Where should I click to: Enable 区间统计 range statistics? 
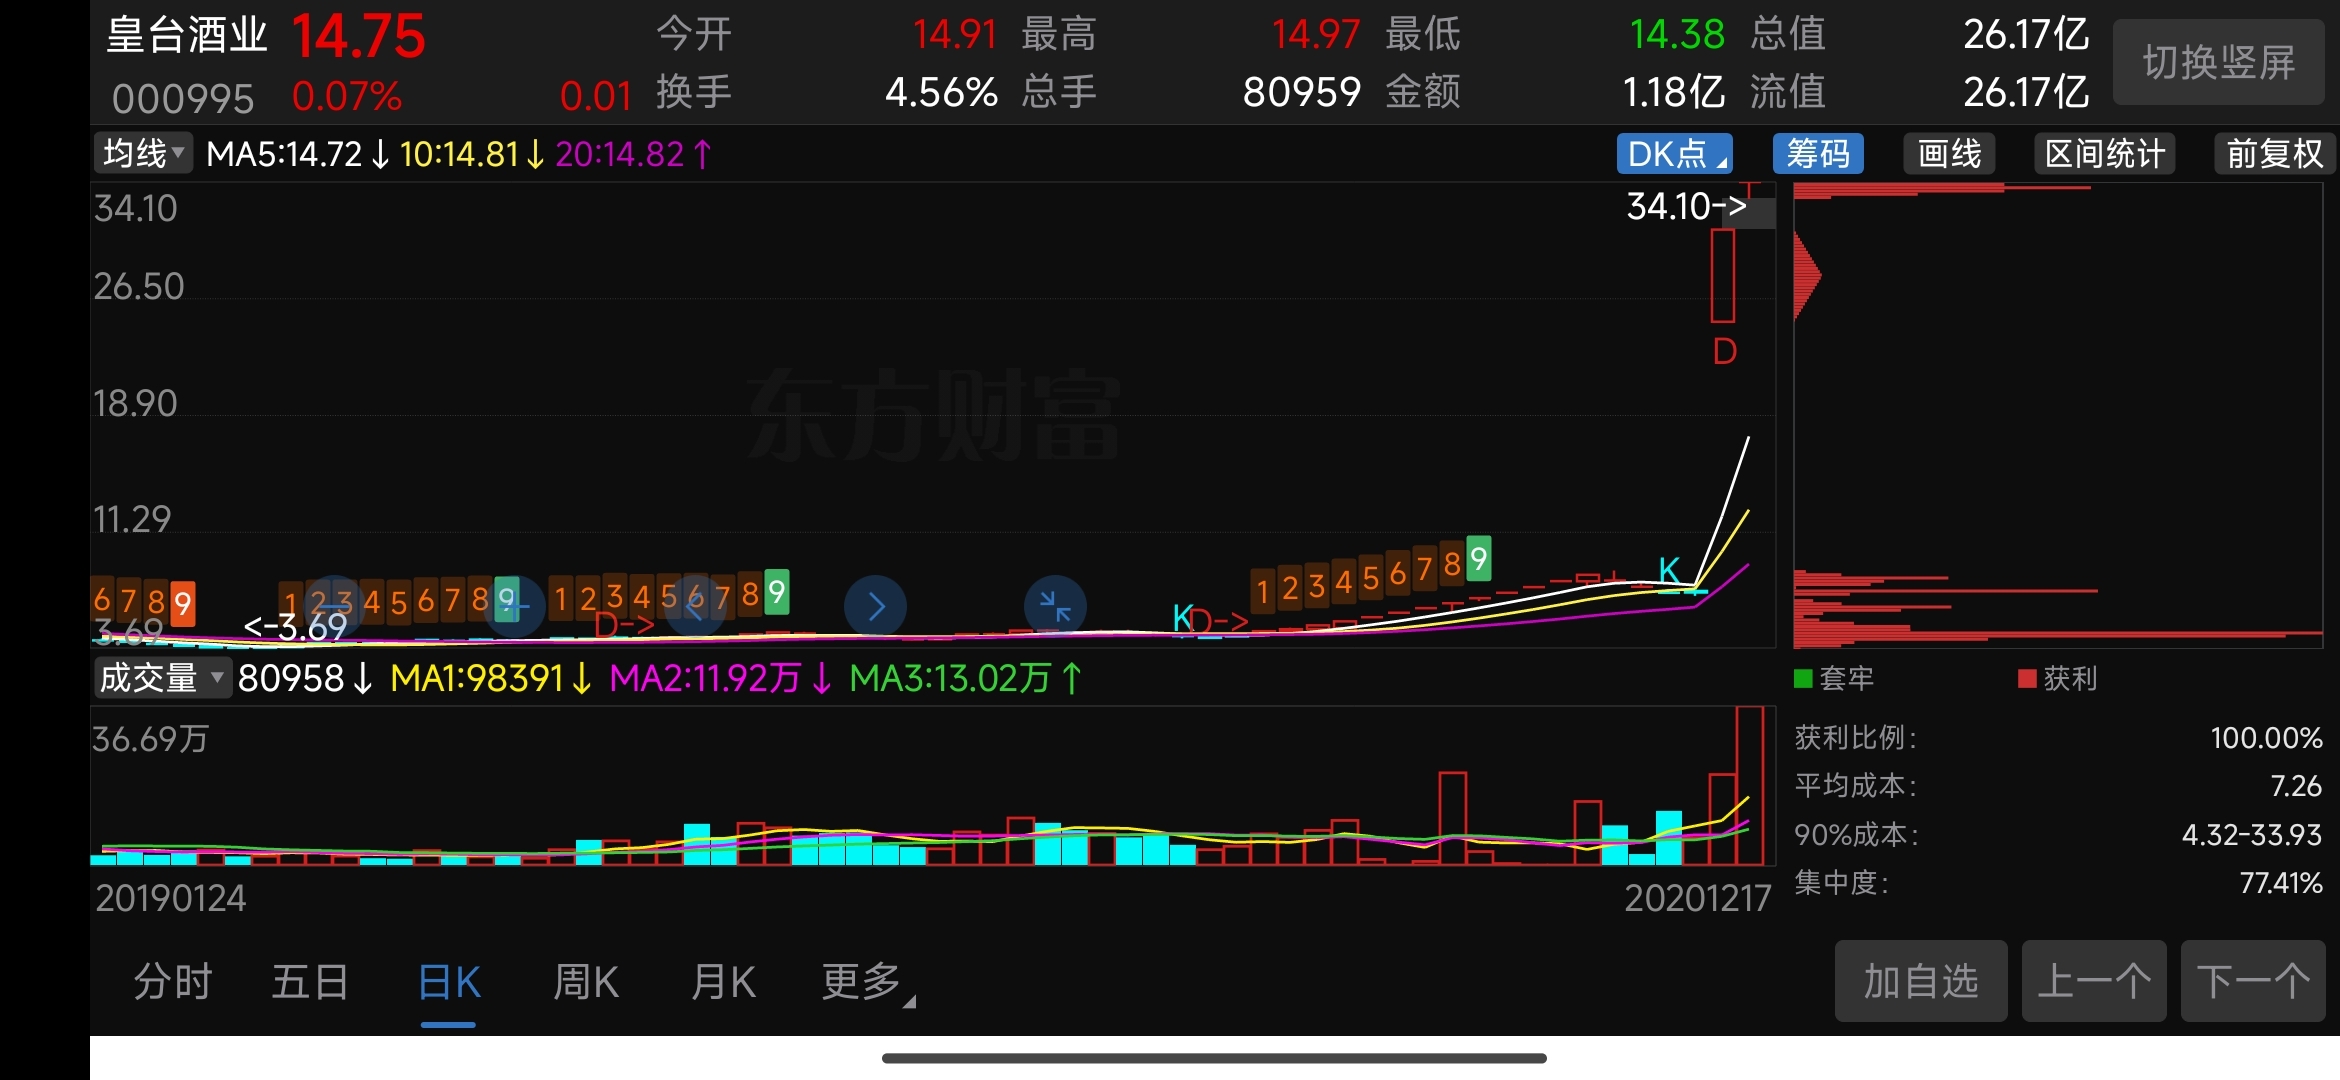[2104, 154]
